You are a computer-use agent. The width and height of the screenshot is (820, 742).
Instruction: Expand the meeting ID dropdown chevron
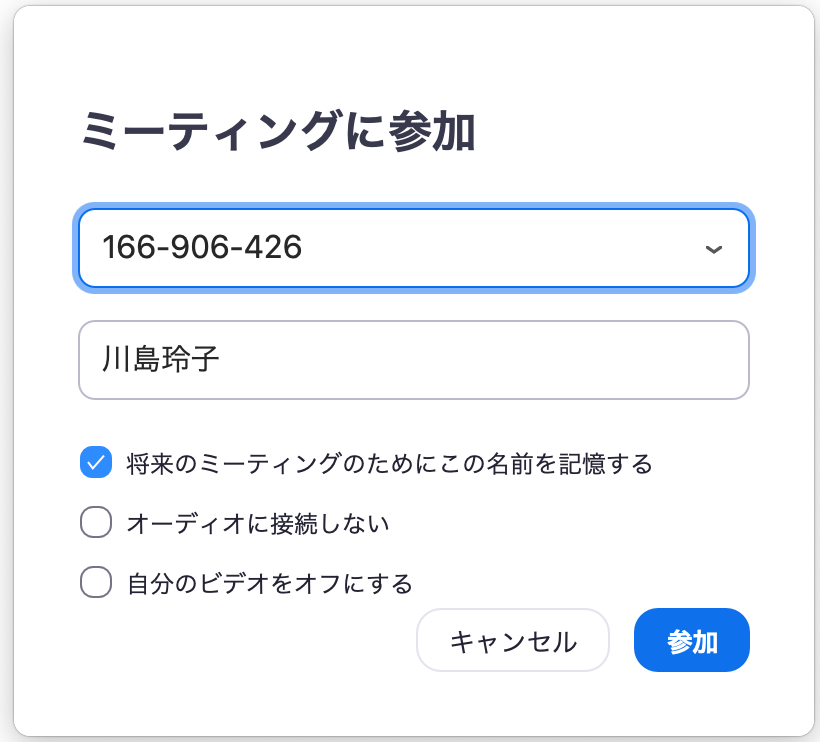713,249
